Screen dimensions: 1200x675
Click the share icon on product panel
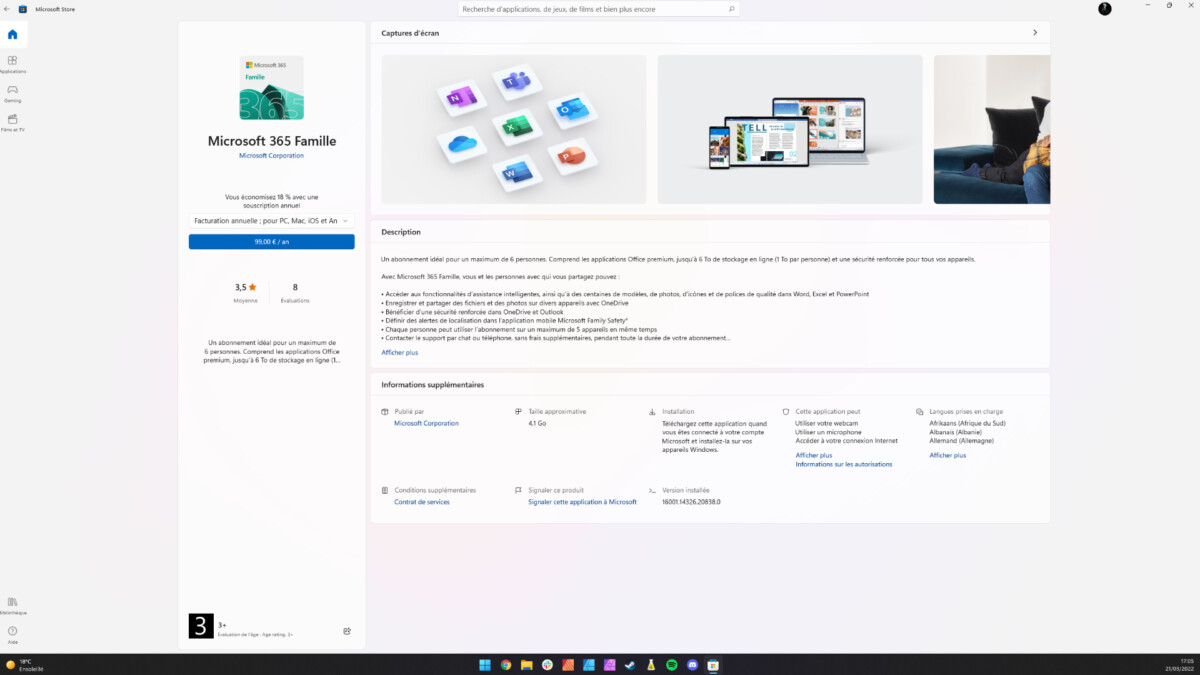click(347, 631)
